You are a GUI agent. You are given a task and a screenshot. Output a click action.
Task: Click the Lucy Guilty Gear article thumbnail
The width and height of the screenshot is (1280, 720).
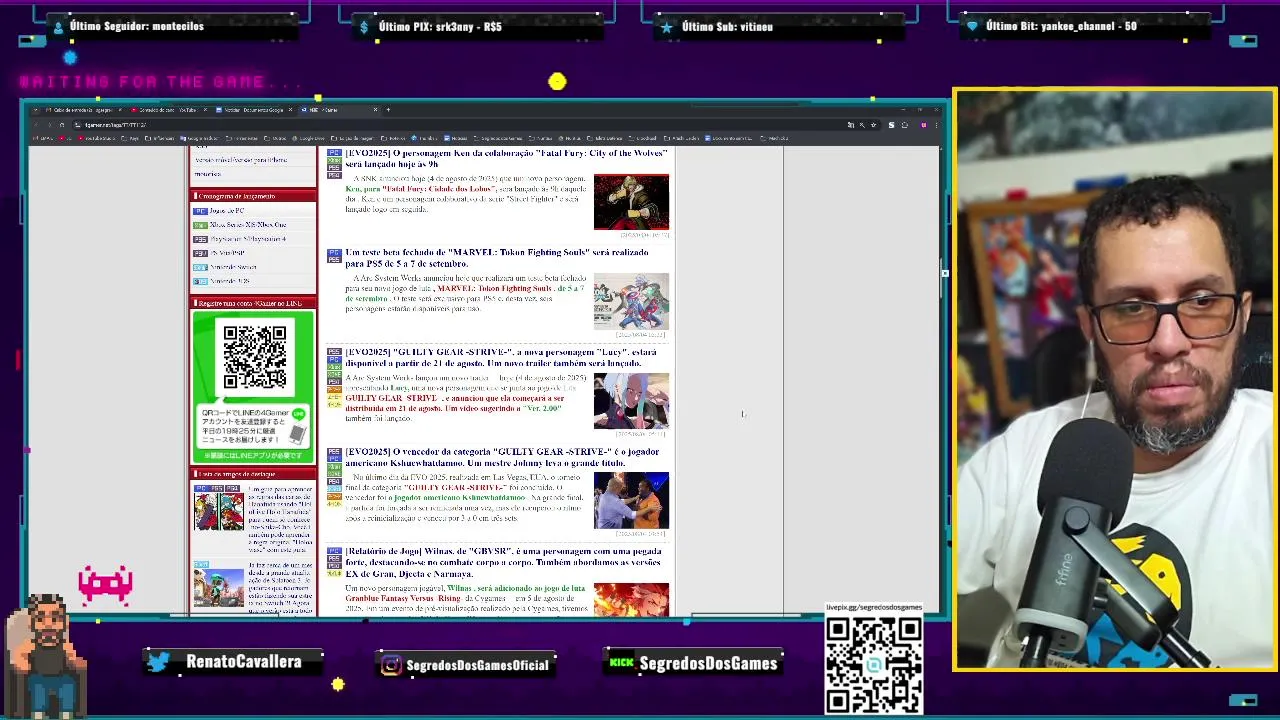[631, 401]
